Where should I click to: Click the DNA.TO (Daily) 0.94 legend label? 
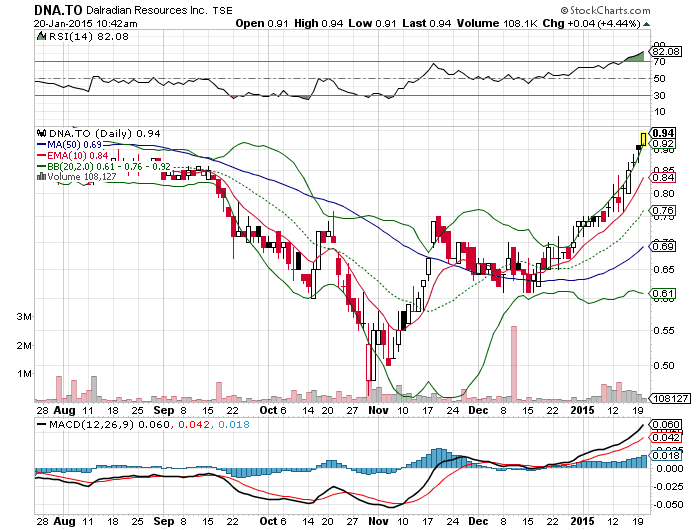pyautogui.click(x=104, y=133)
